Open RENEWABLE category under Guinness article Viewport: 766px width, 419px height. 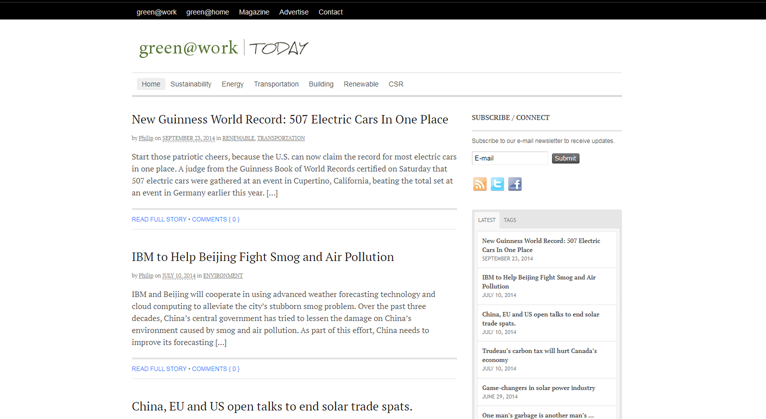click(238, 138)
